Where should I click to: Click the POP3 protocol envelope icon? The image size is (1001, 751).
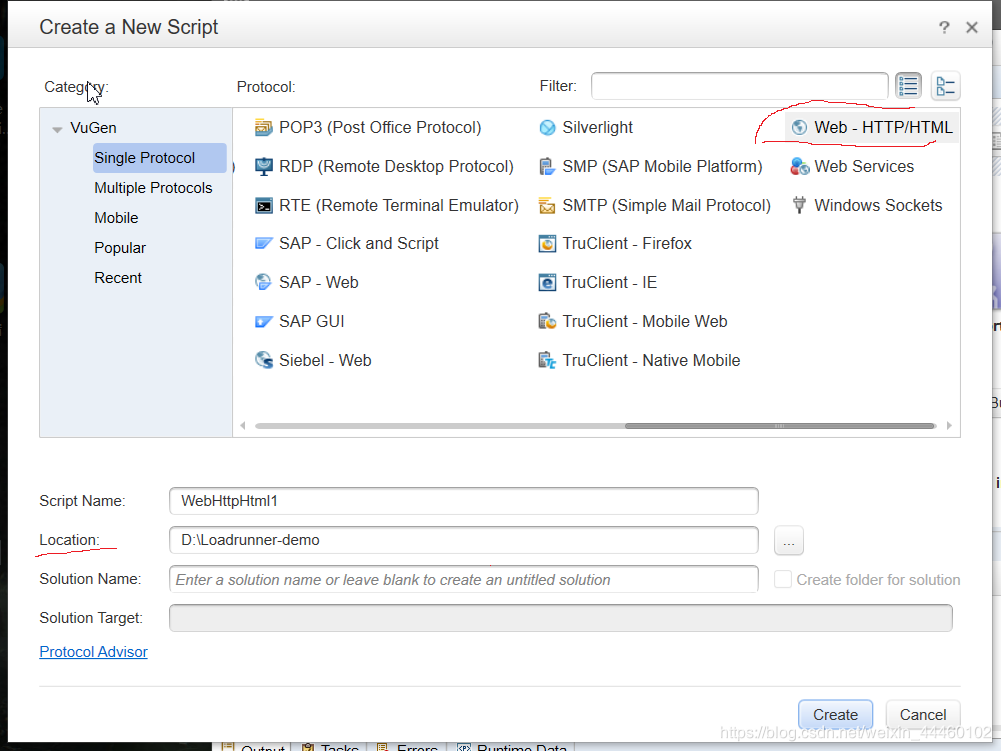(263, 128)
